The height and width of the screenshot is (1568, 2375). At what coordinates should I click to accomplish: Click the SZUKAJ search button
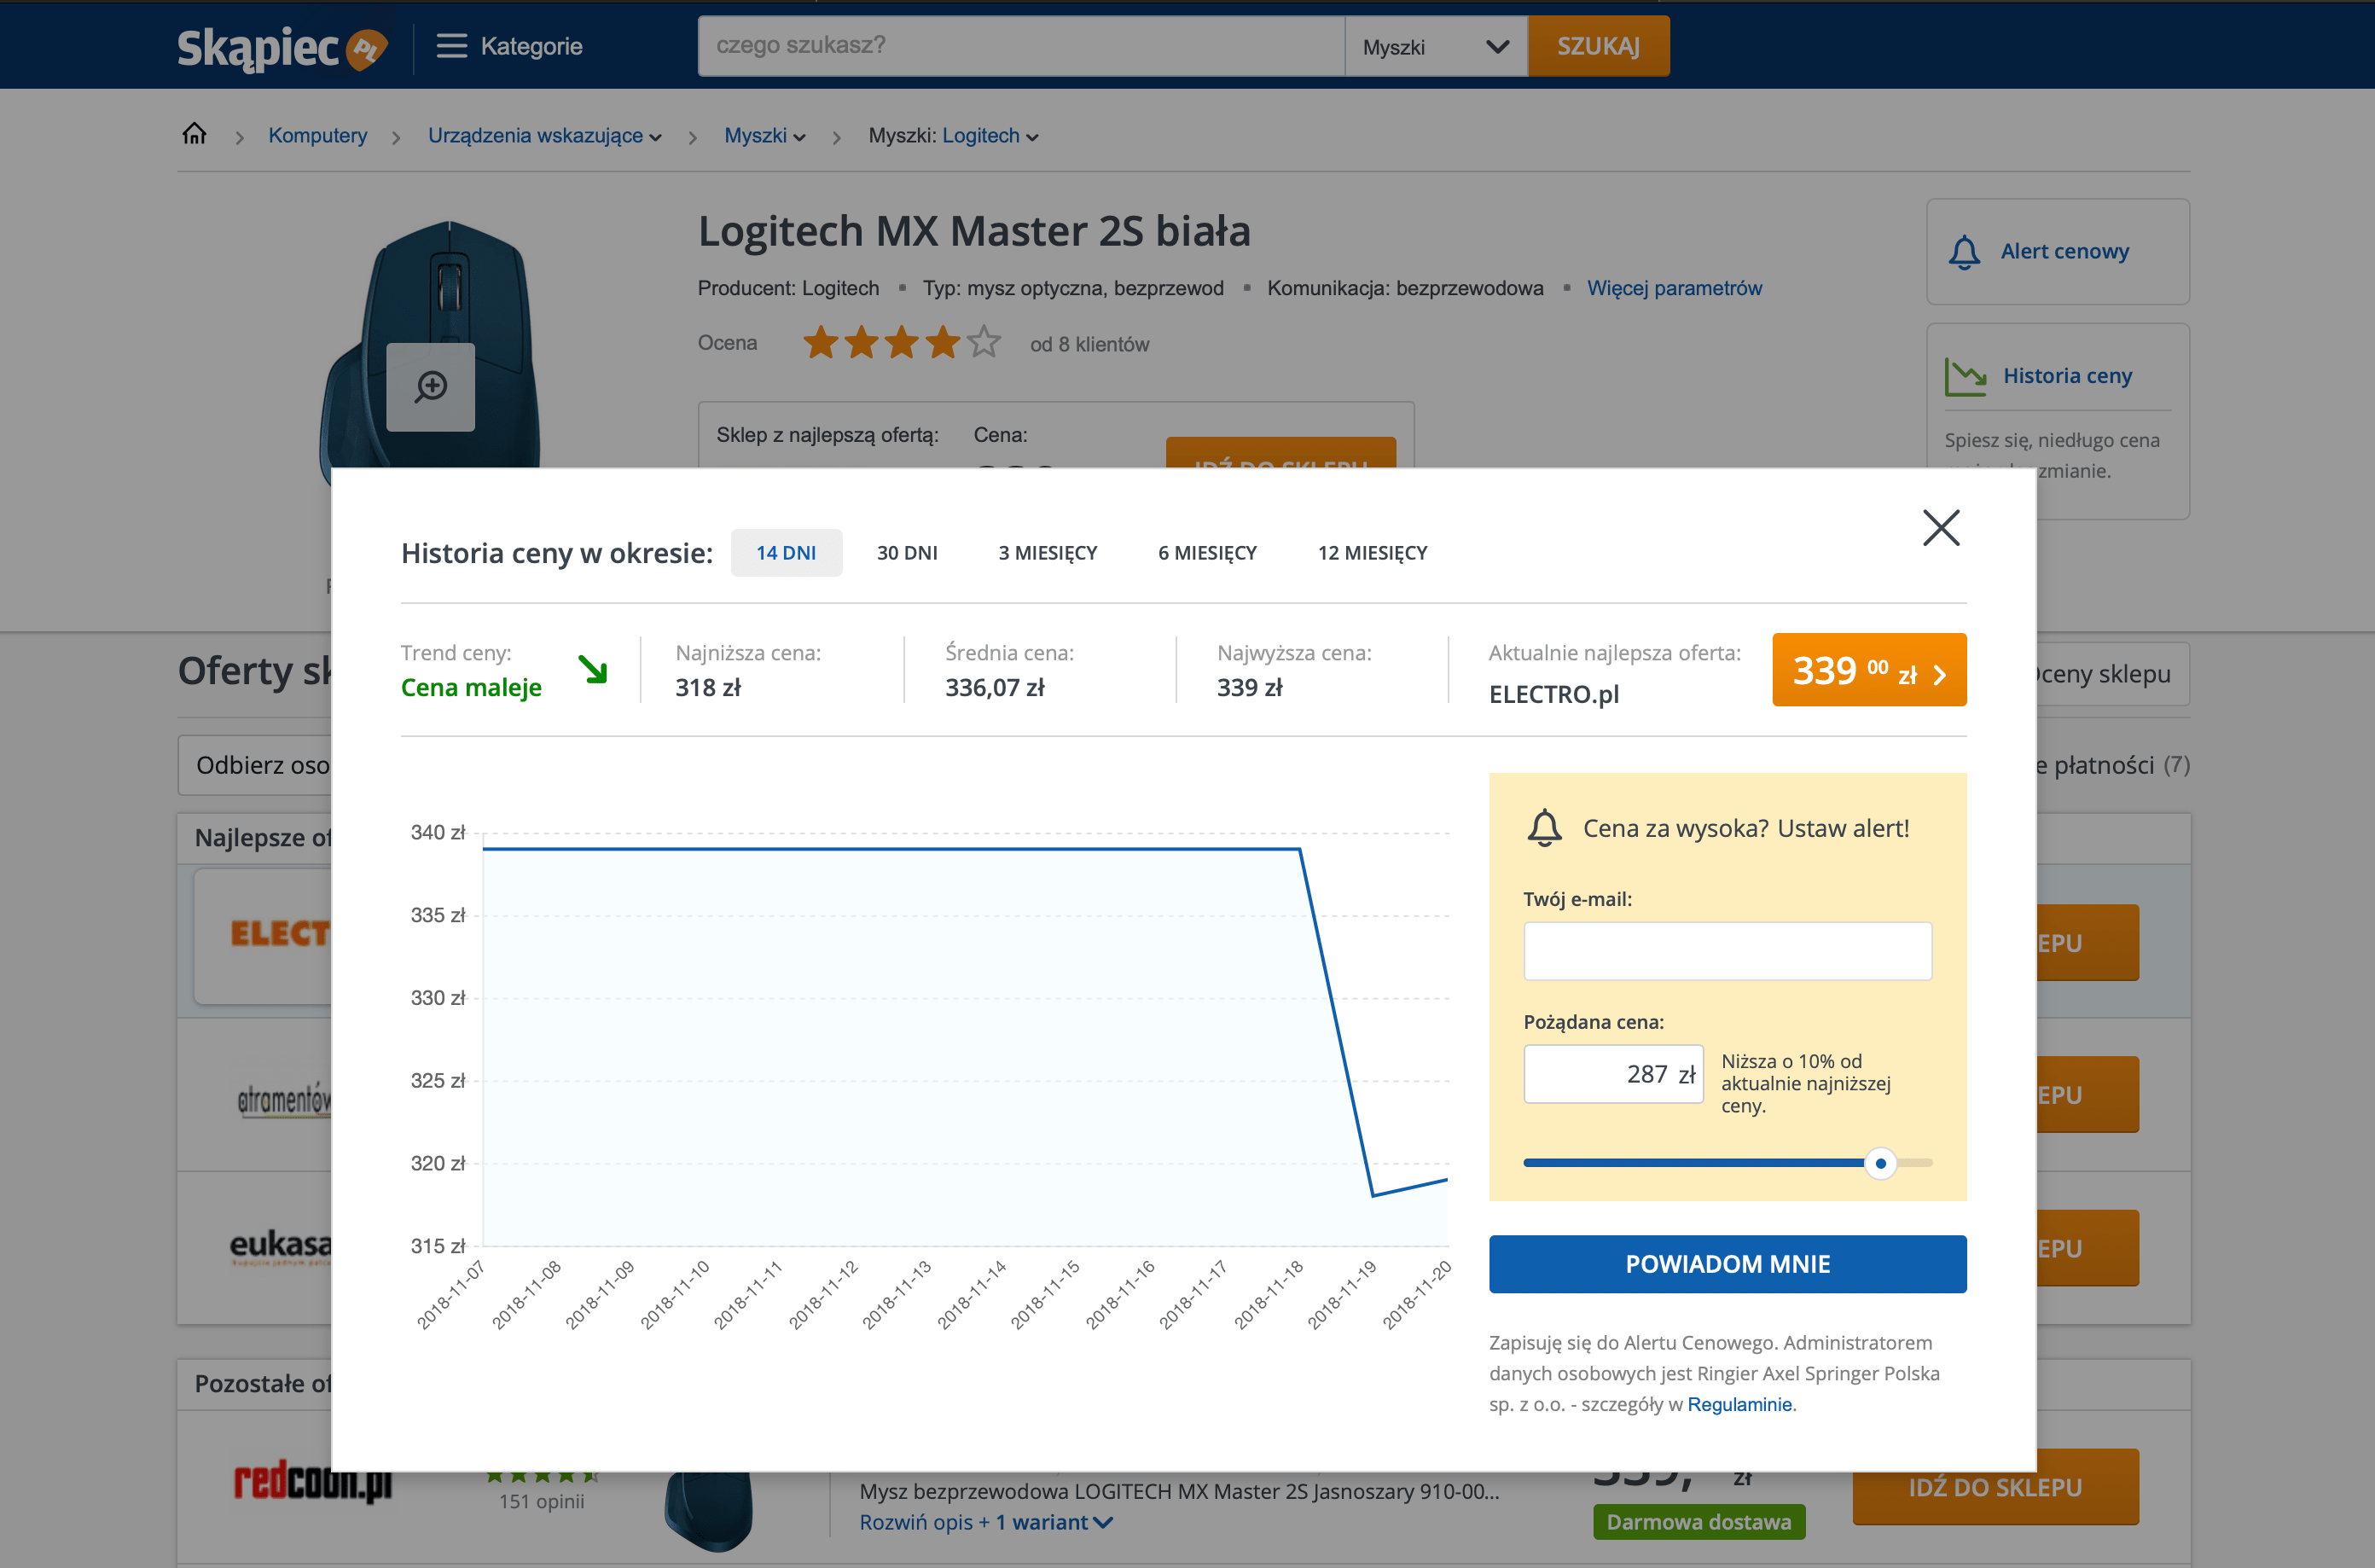click(1598, 46)
